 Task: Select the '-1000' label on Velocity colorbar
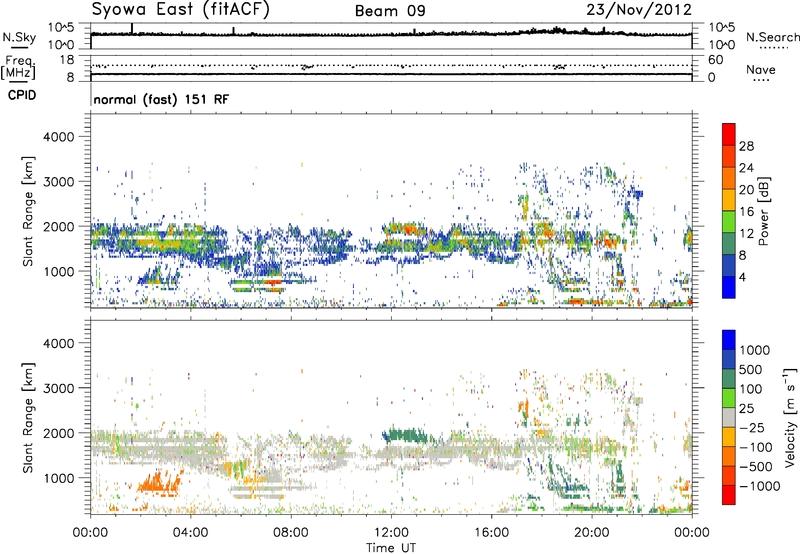tap(760, 486)
